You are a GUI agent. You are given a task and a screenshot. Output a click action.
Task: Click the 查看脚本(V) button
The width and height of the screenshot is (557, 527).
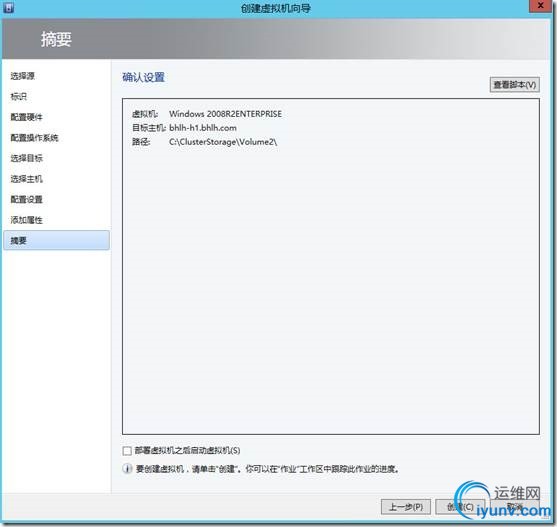514,85
